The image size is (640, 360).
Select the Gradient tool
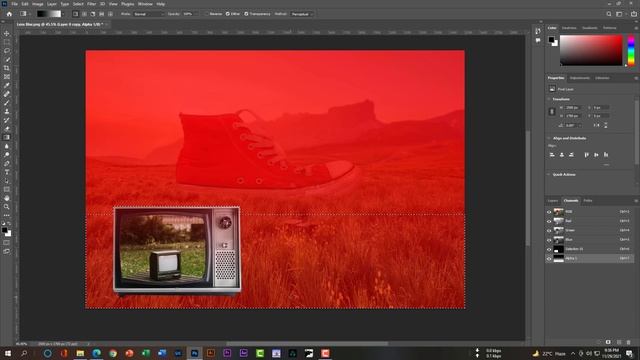(7, 138)
